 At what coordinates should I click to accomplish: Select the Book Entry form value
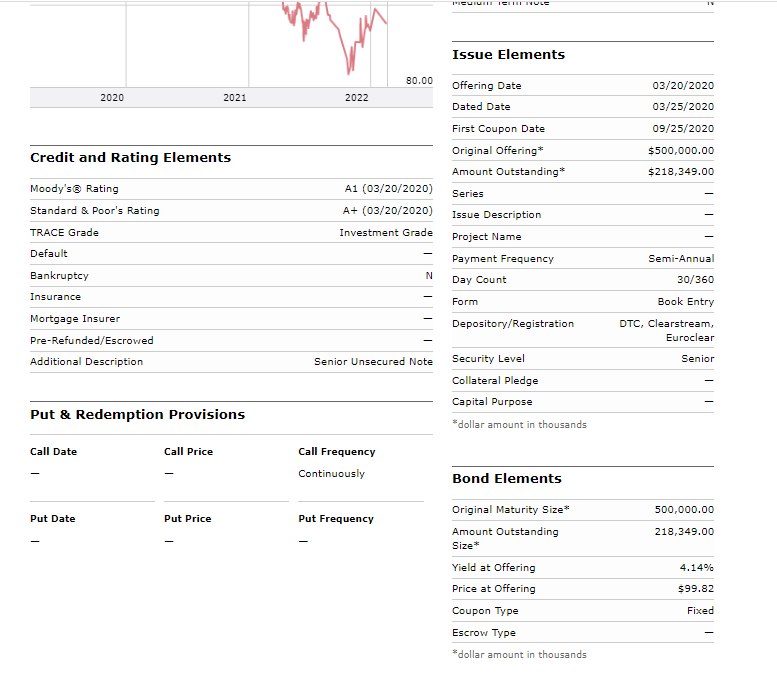click(686, 302)
